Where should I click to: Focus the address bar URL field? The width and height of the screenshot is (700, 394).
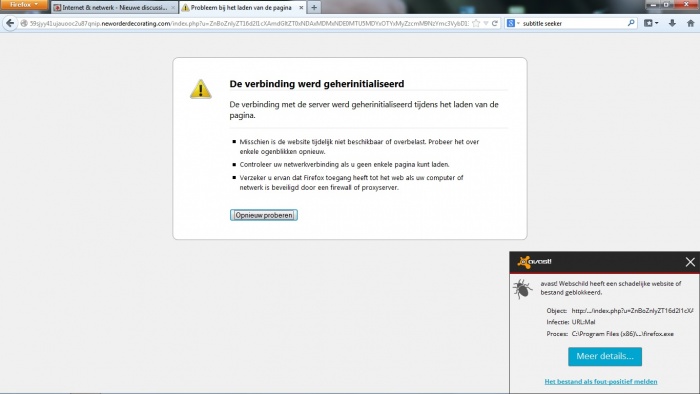(x=249, y=23)
